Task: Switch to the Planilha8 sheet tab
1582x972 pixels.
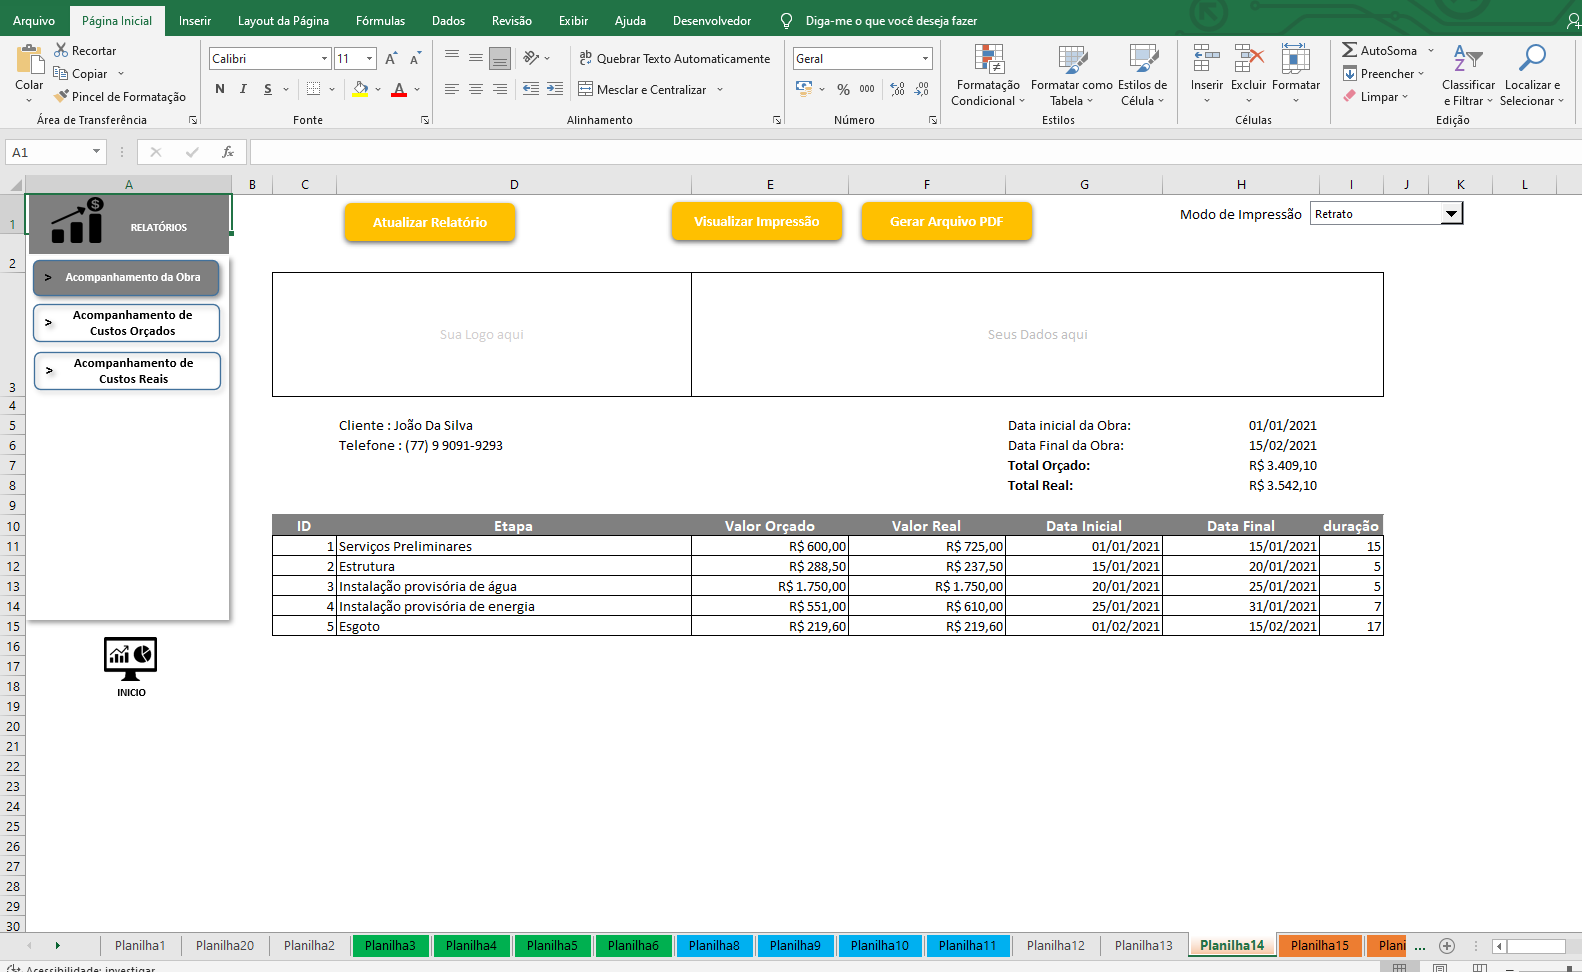Action: pyautogui.click(x=714, y=945)
